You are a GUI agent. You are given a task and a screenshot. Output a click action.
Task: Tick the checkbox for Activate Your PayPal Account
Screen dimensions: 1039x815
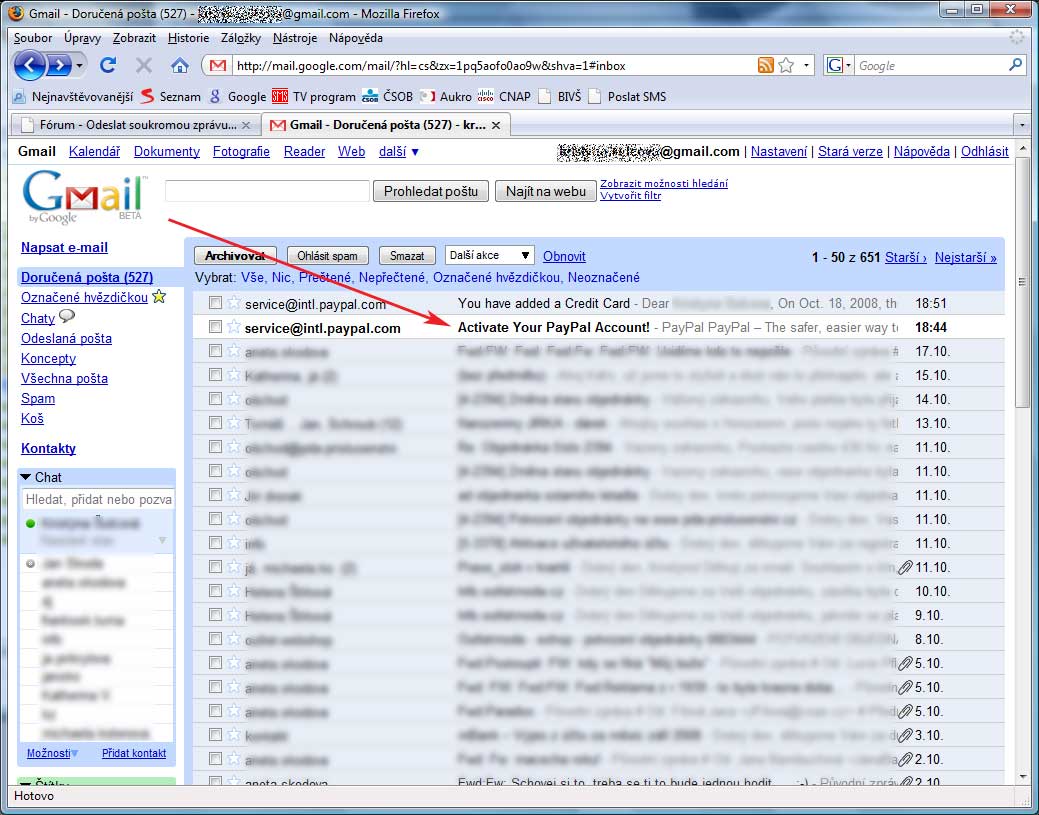215,327
